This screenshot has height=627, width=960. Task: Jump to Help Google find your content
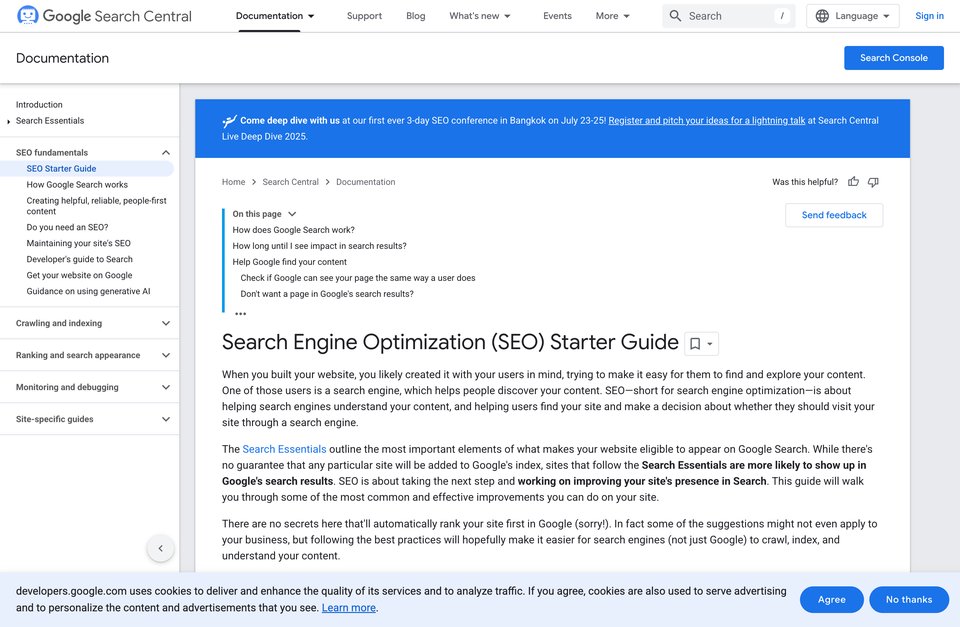pos(290,261)
